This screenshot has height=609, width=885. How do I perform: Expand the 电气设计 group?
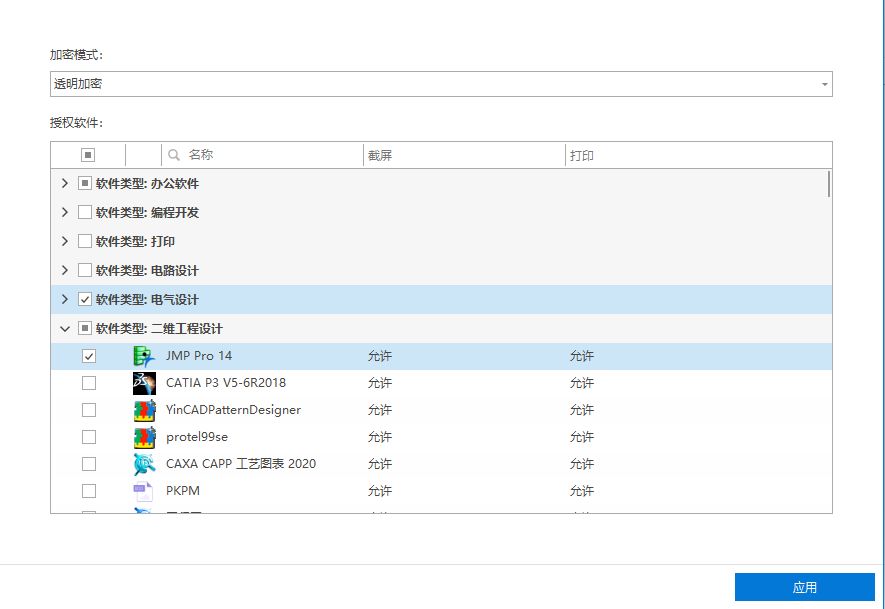(x=65, y=300)
